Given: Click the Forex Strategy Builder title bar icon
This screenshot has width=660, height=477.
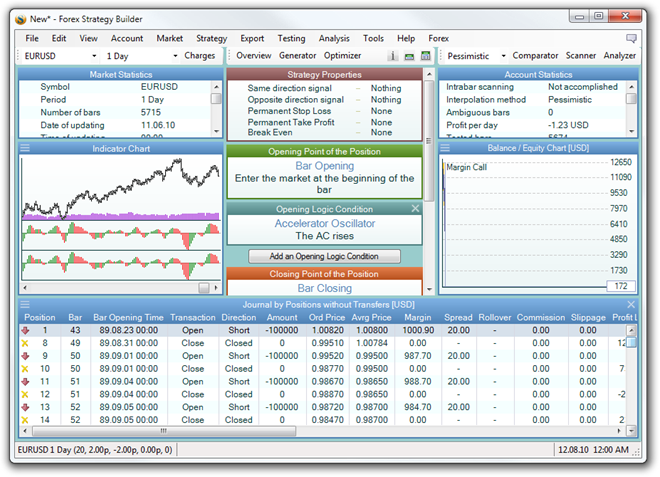Looking at the screenshot, I should pyautogui.click(x=21, y=19).
